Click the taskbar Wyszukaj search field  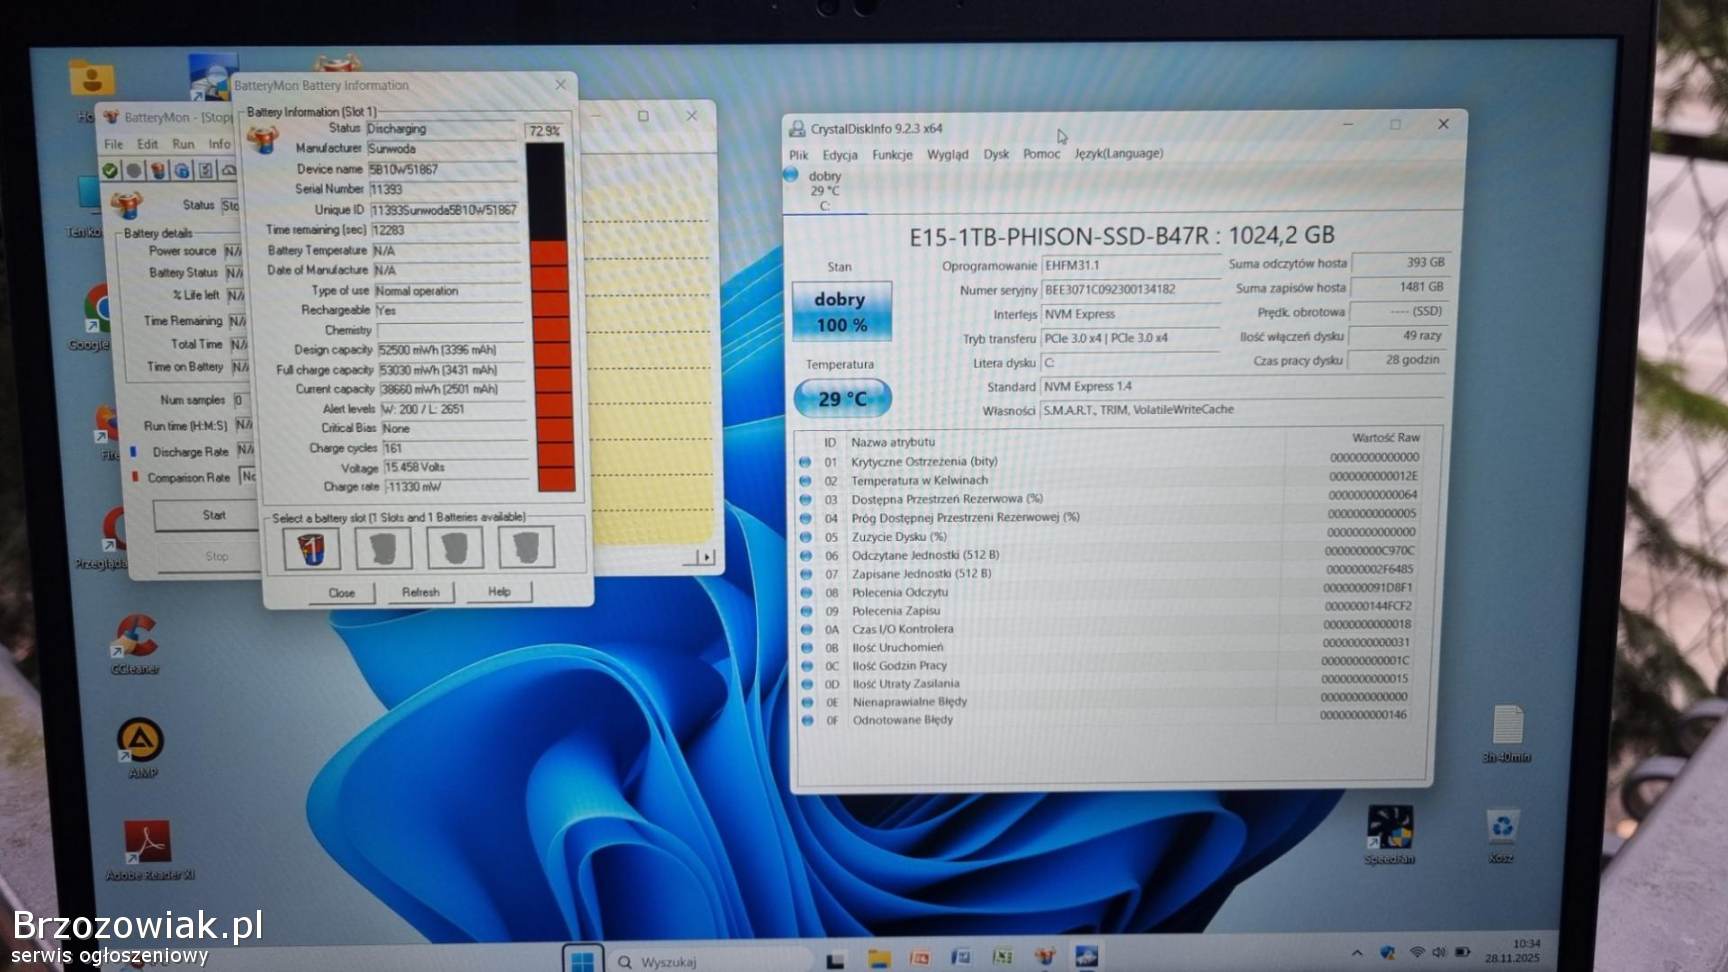pos(710,961)
